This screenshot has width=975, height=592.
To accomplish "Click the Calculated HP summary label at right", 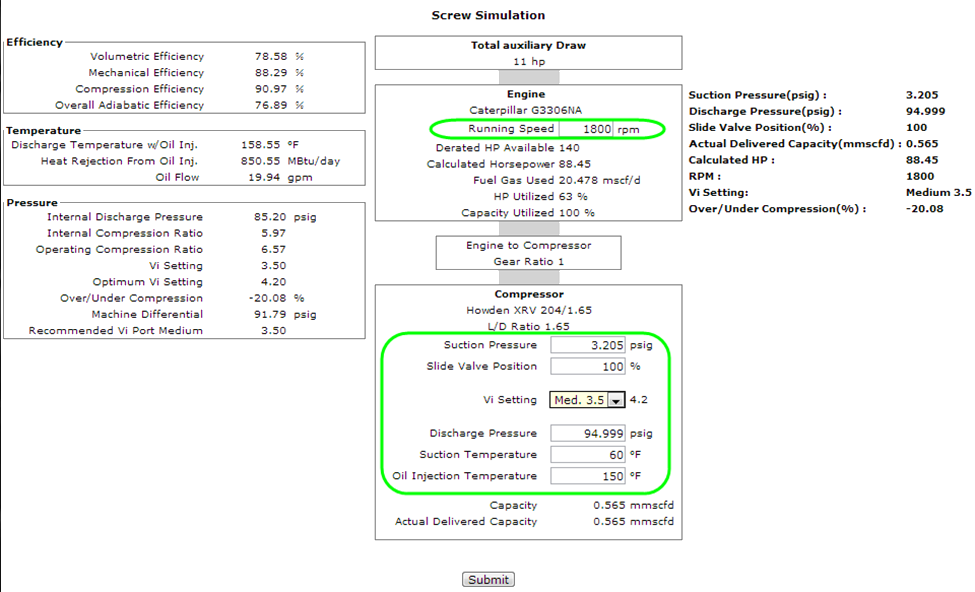I will coord(733,159).
